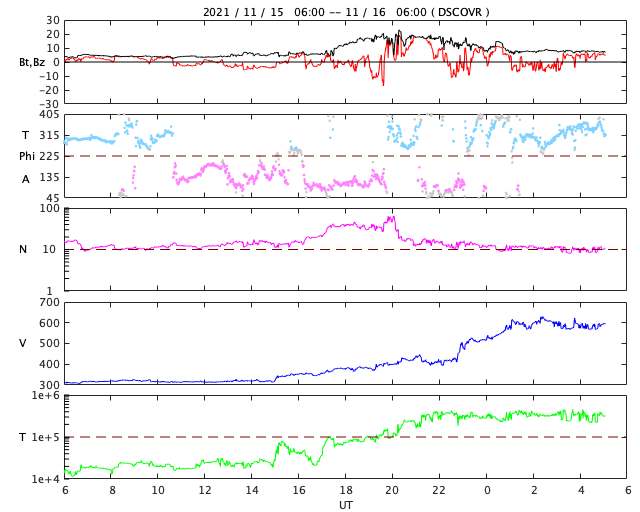Click the '1' tick on N axis
640x512 pixels.
point(50,291)
